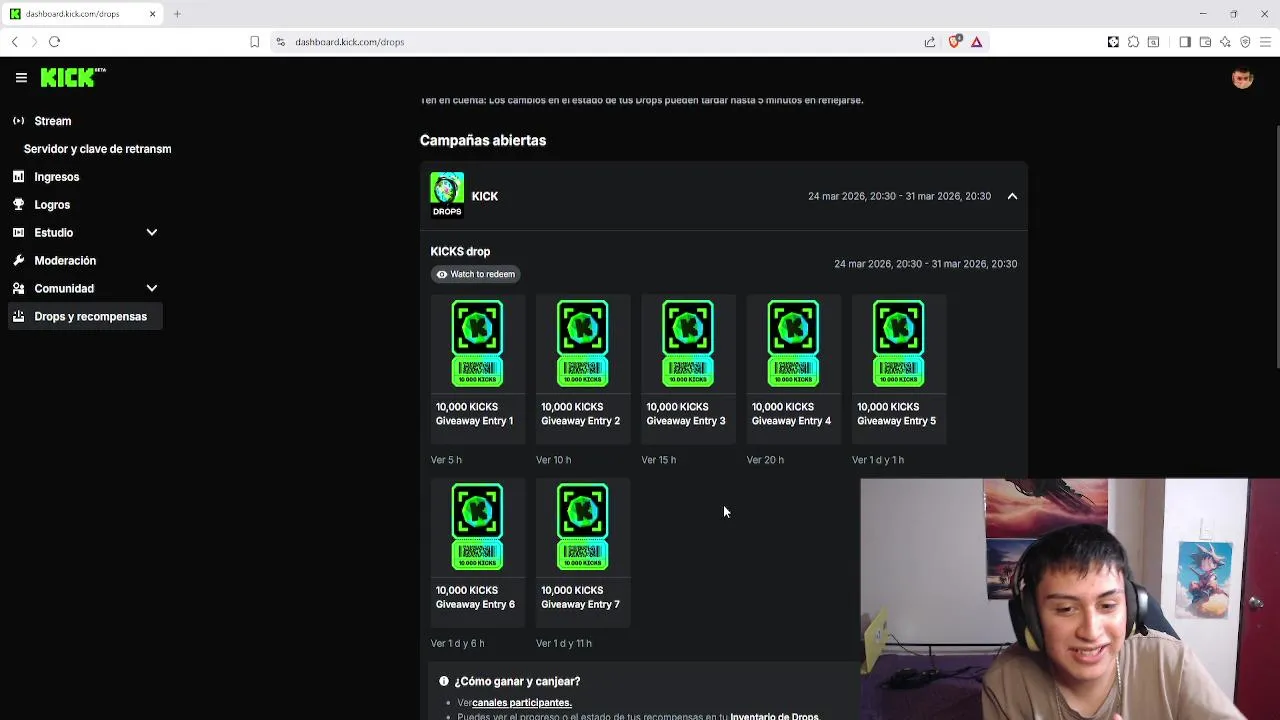The height and width of the screenshot is (720, 1280).
Task: Click the Drops y recompensas icon
Action: 18,317
